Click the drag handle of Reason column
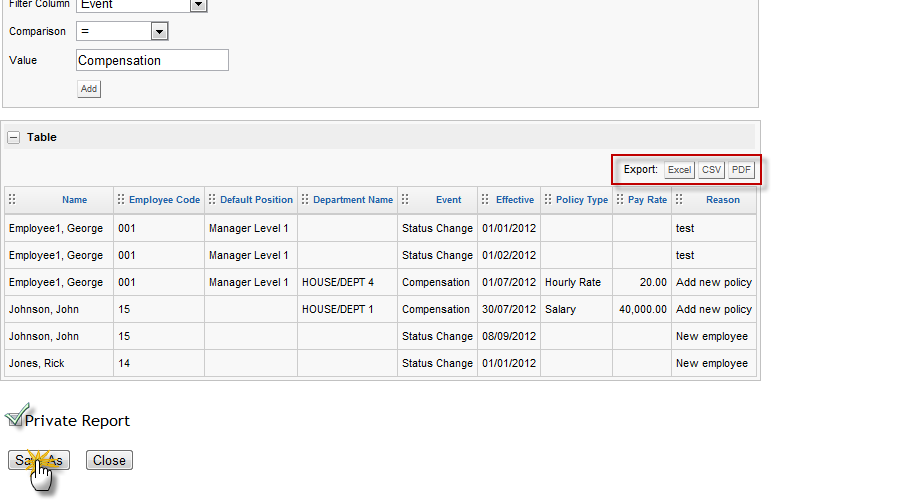The height and width of the screenshot is (500, 900). coord(679,199)
